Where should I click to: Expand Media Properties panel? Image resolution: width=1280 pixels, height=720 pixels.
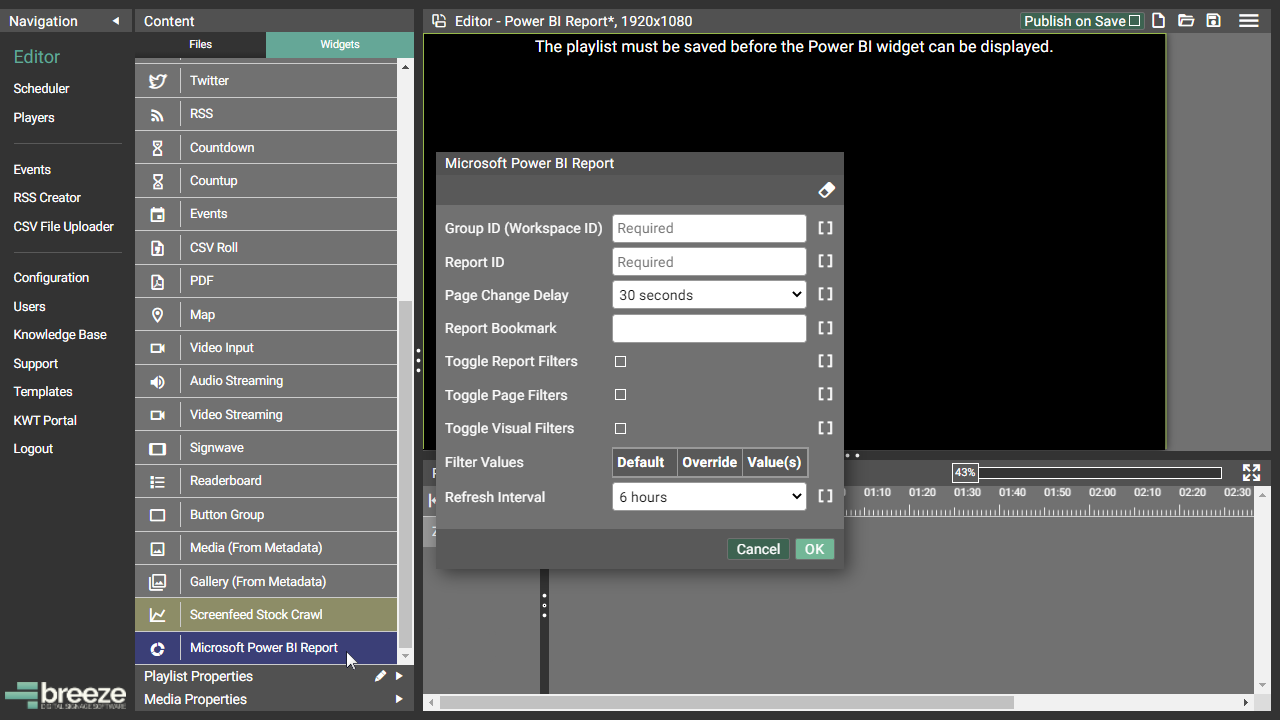[x=399, y=699]
